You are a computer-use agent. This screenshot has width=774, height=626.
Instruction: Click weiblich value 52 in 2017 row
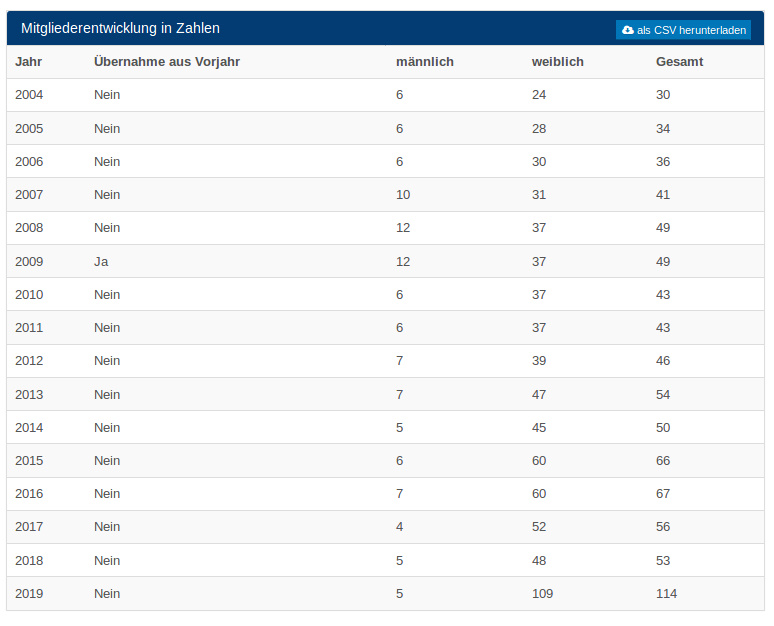click(539, 527)
